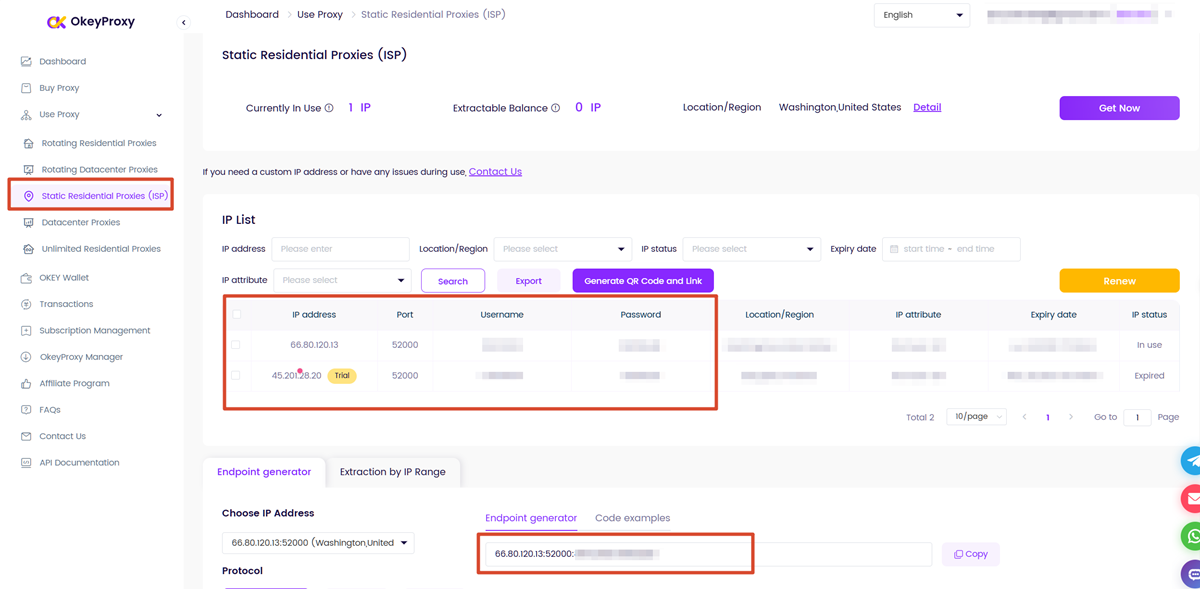Image resolution: width=1200 pixels, height=589 pixels.
Task: Click the Dashboard sidebar icon
Action: tap(26, 61)
